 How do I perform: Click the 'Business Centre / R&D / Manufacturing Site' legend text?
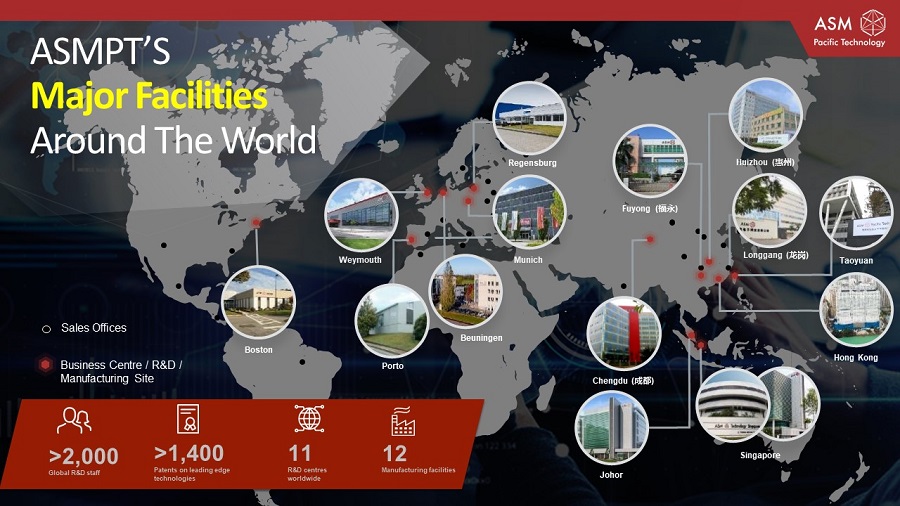click(x=121, y=371)
